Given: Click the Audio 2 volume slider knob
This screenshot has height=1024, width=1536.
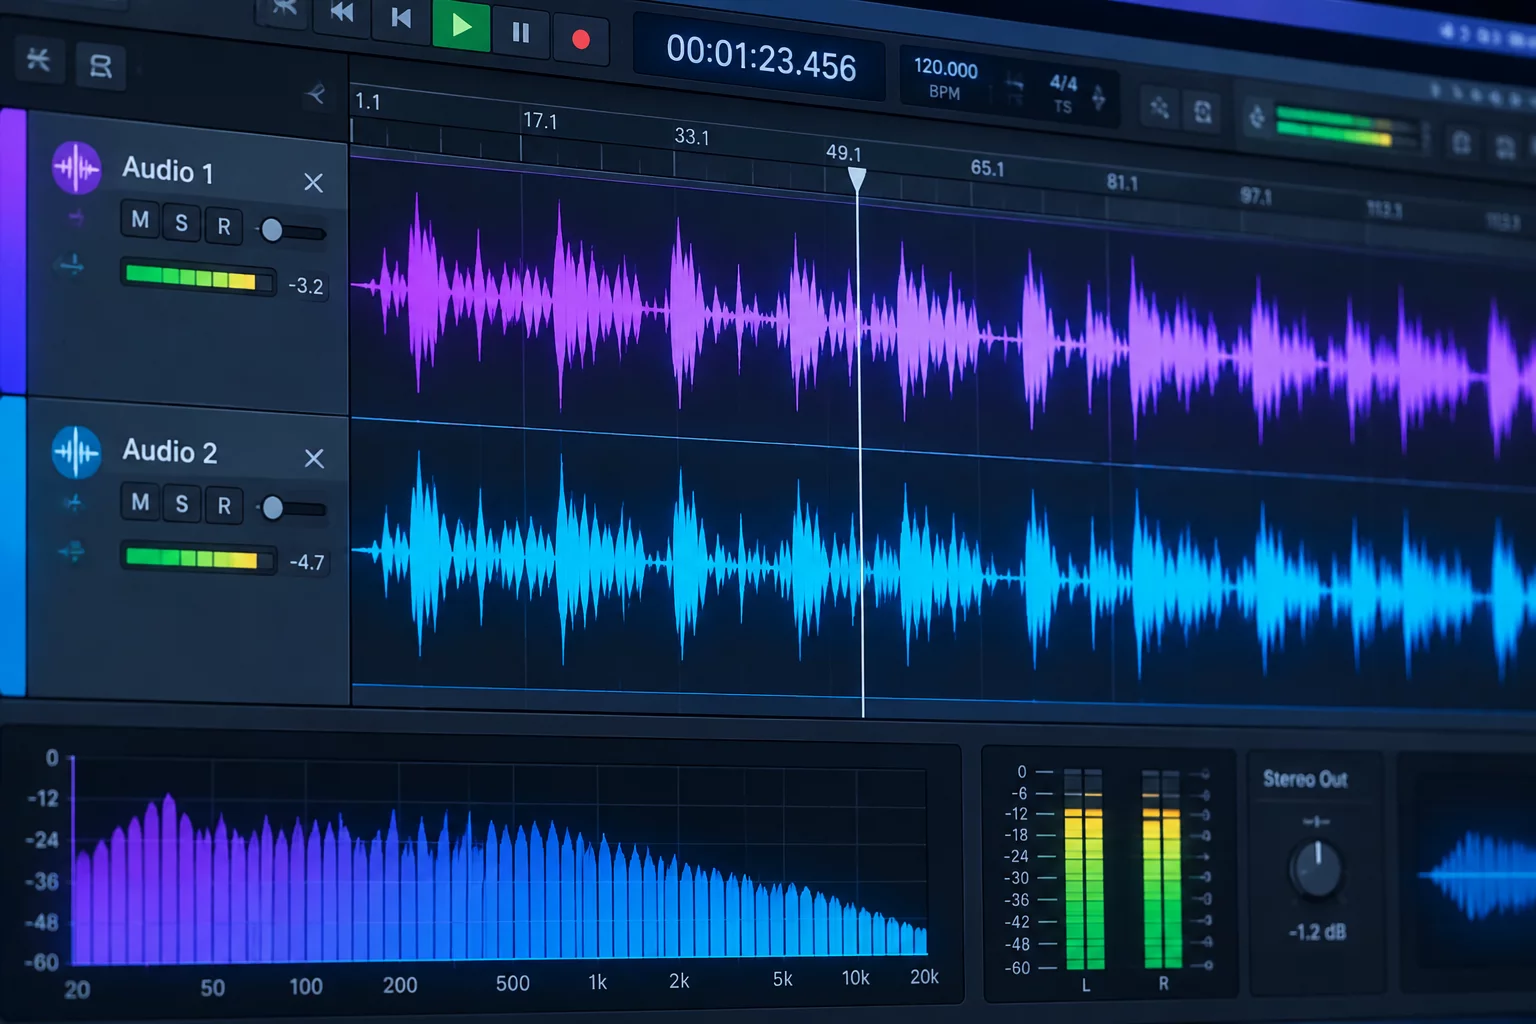Looking at the screenshot, I should tap(272, 508).
